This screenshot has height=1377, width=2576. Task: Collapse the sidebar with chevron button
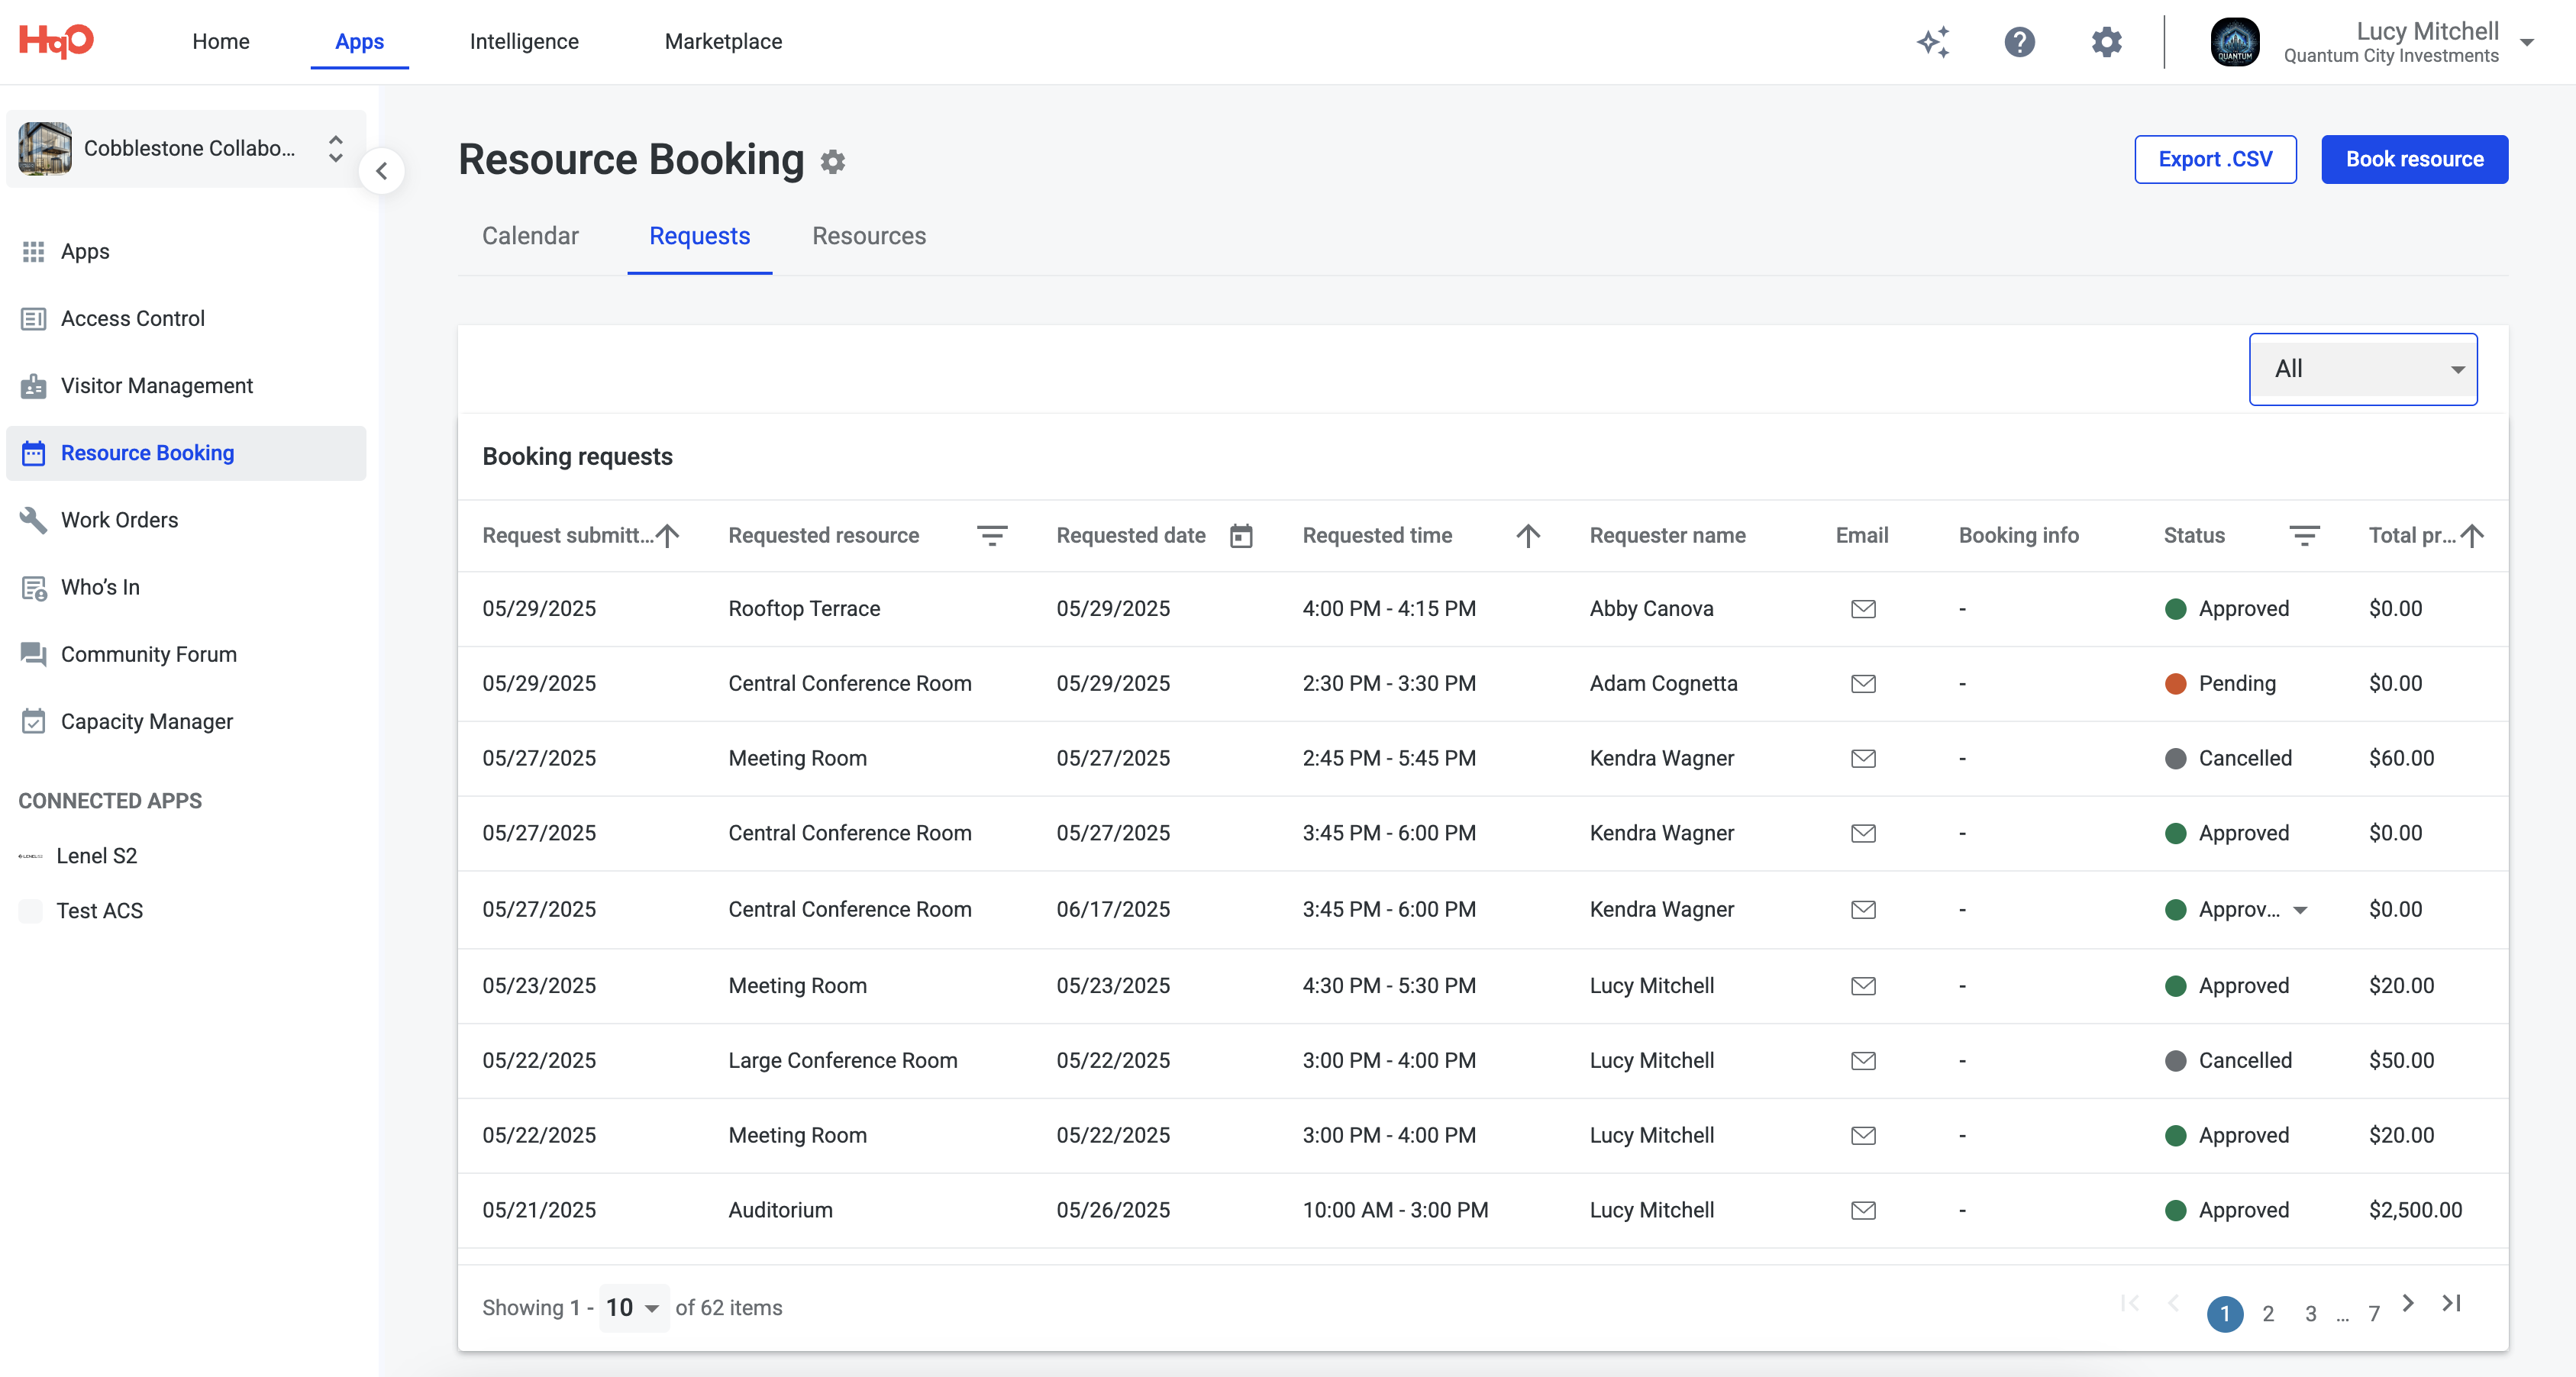382,171
